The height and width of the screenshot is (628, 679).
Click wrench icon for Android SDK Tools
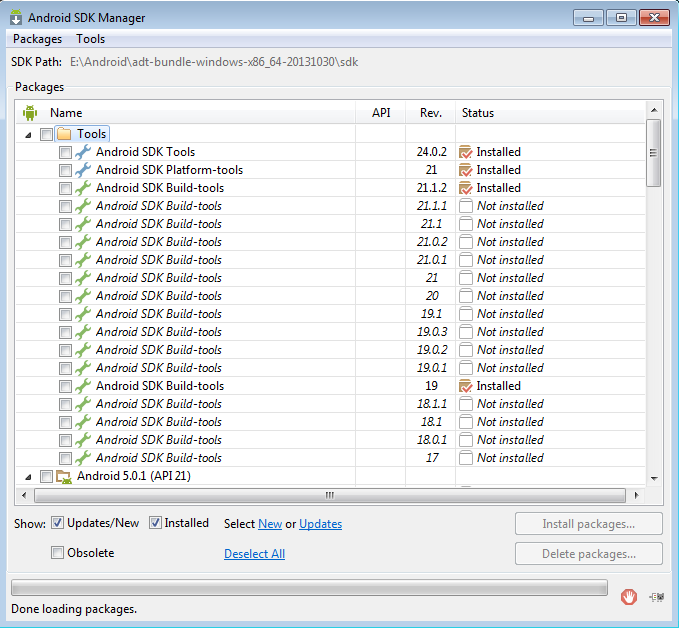83,152
